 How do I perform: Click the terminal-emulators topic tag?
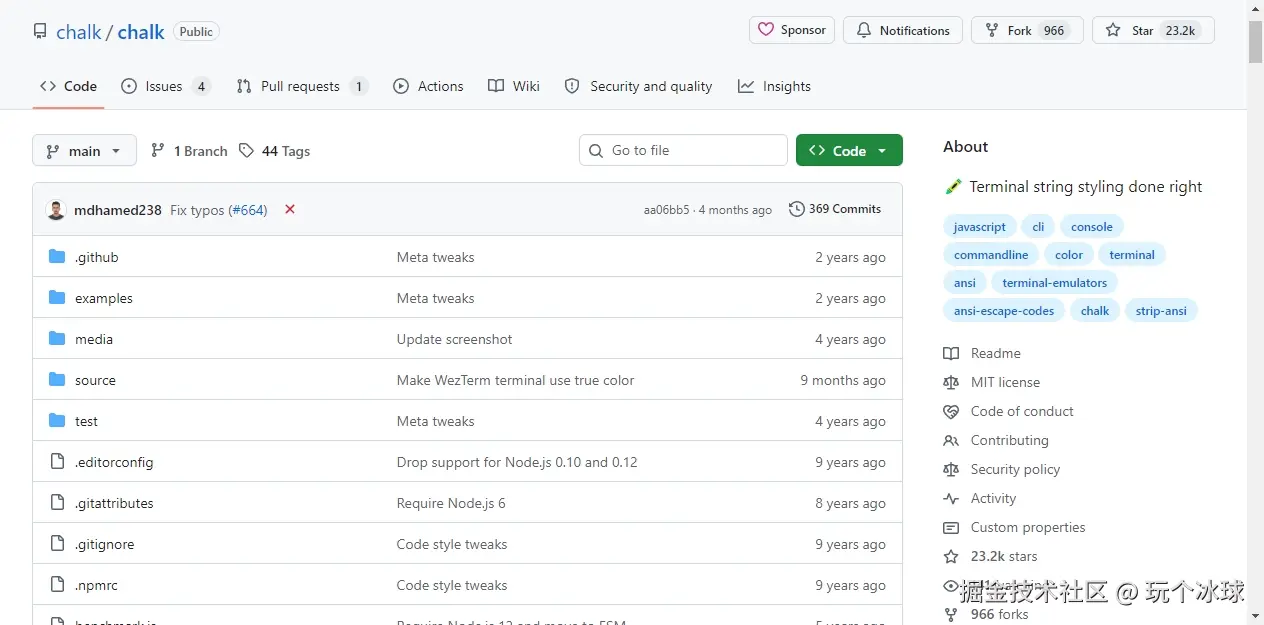click(1055, 283)
